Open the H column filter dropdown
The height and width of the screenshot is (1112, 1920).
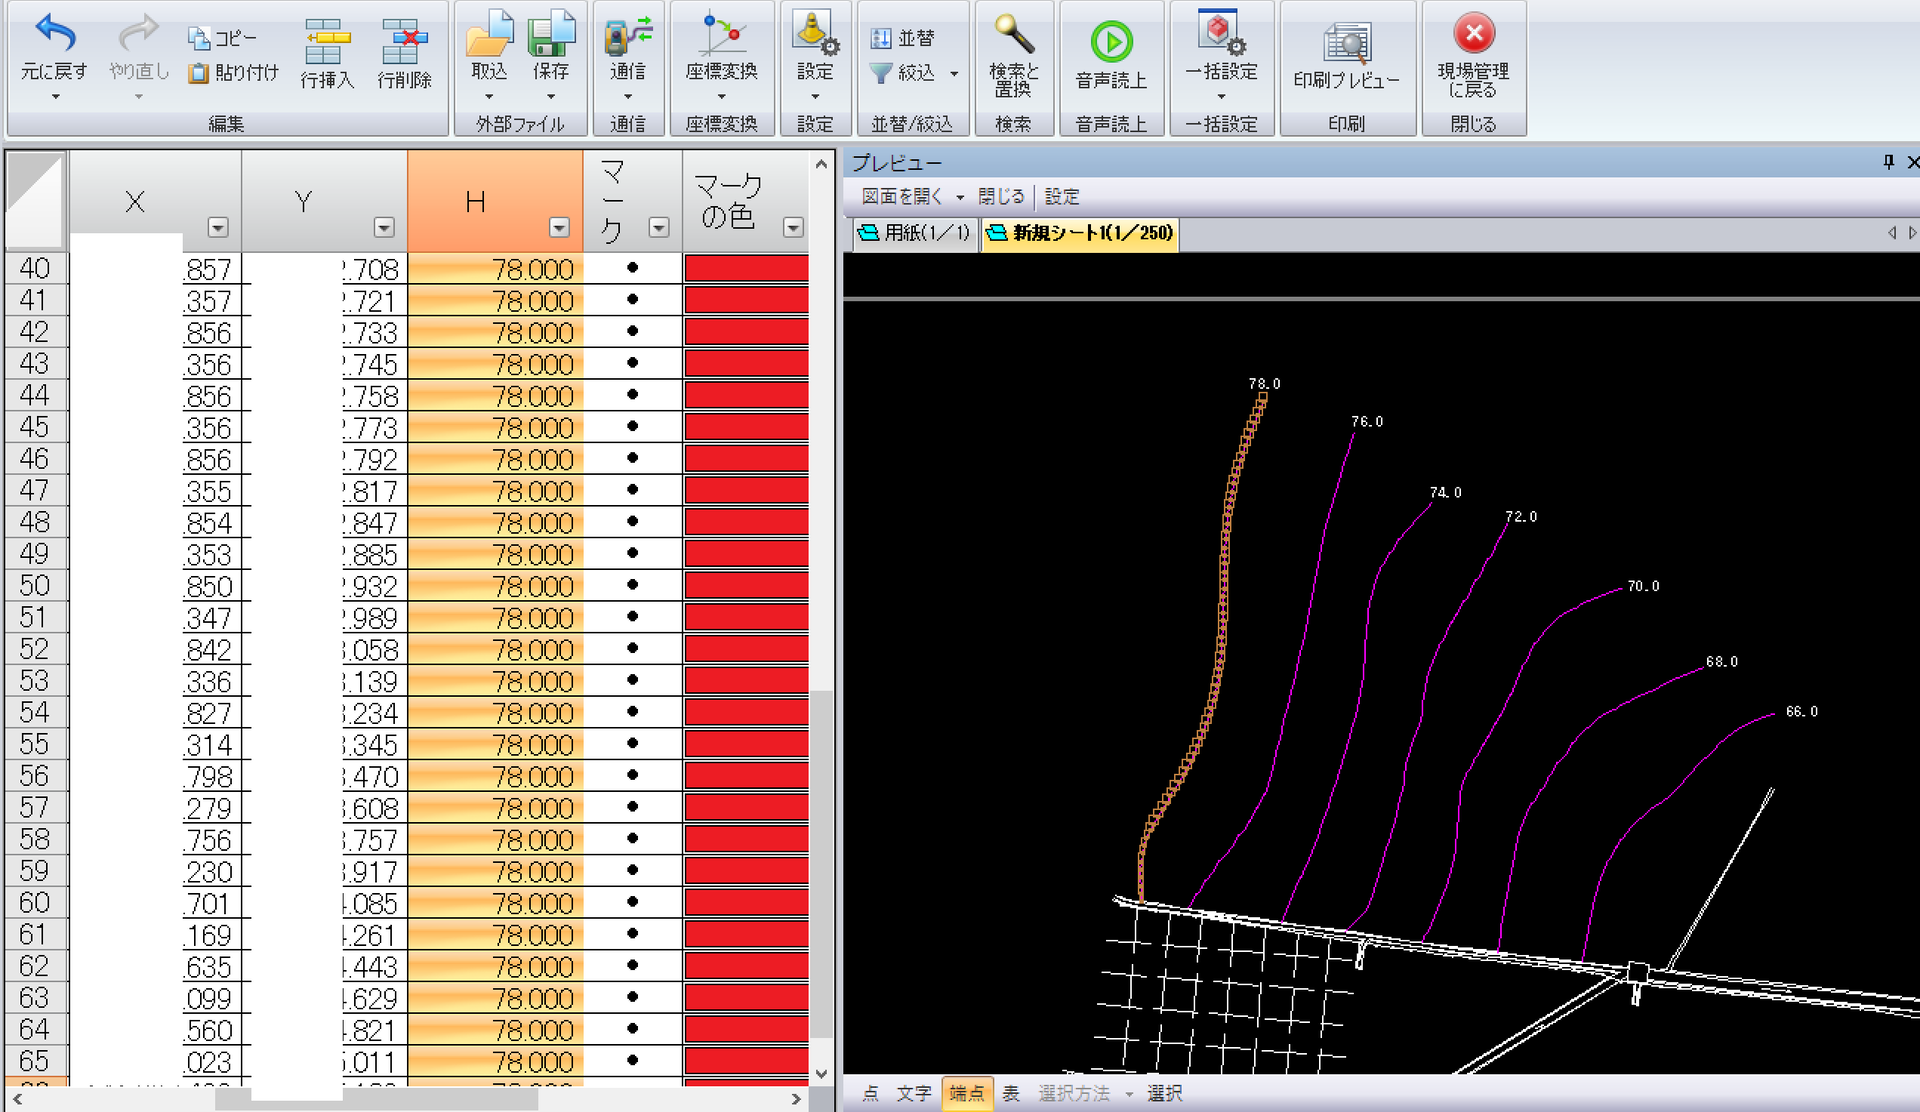(x=559, y=228)
